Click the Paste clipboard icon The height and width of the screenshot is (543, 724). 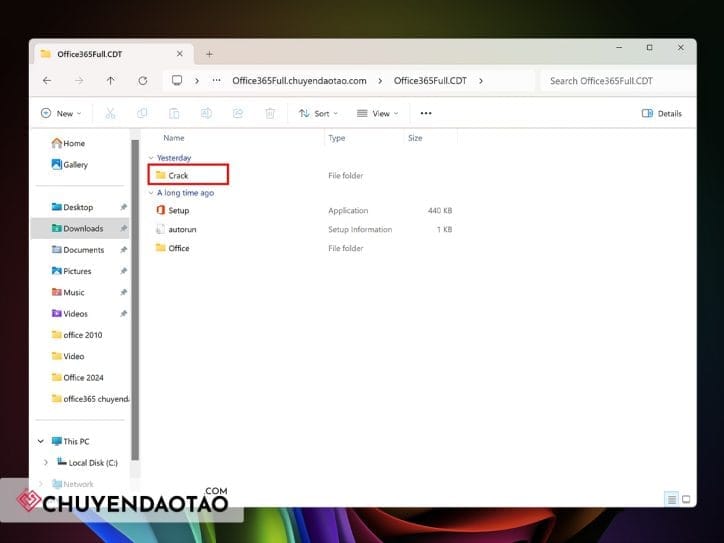tap(174, 113)
